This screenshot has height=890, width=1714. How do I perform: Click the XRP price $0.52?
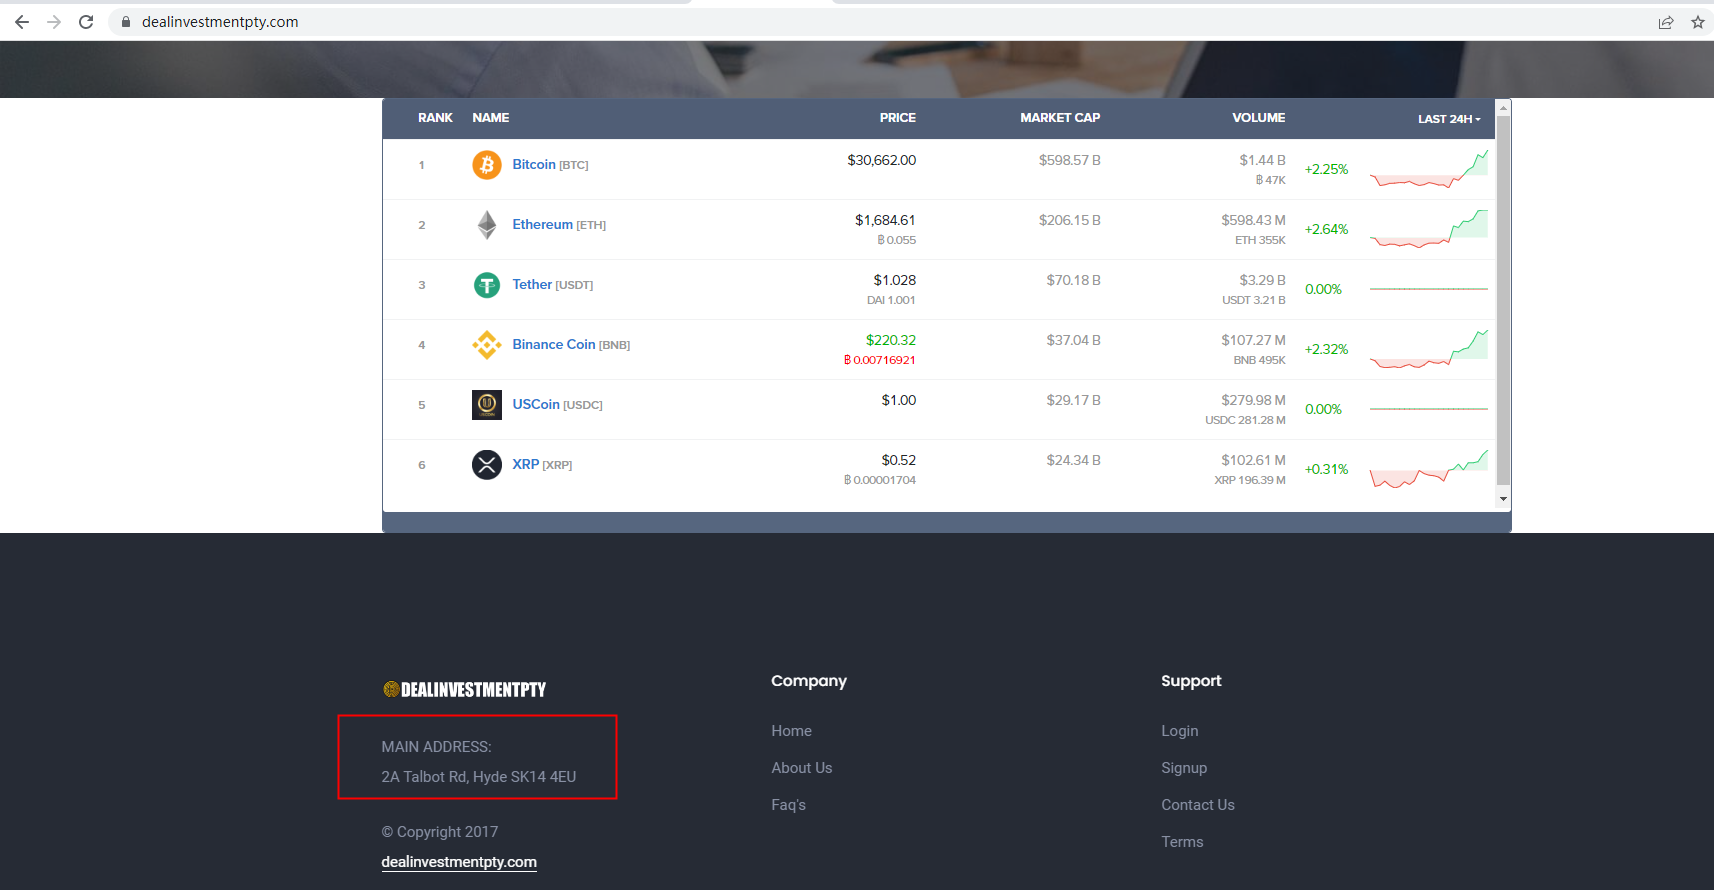click(899, 460)
